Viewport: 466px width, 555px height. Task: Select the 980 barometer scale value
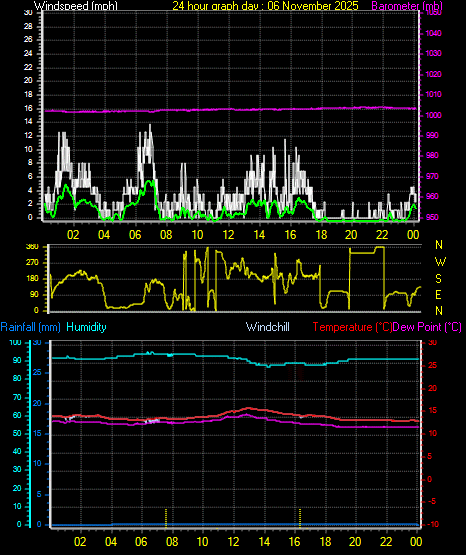click(432, 155)
